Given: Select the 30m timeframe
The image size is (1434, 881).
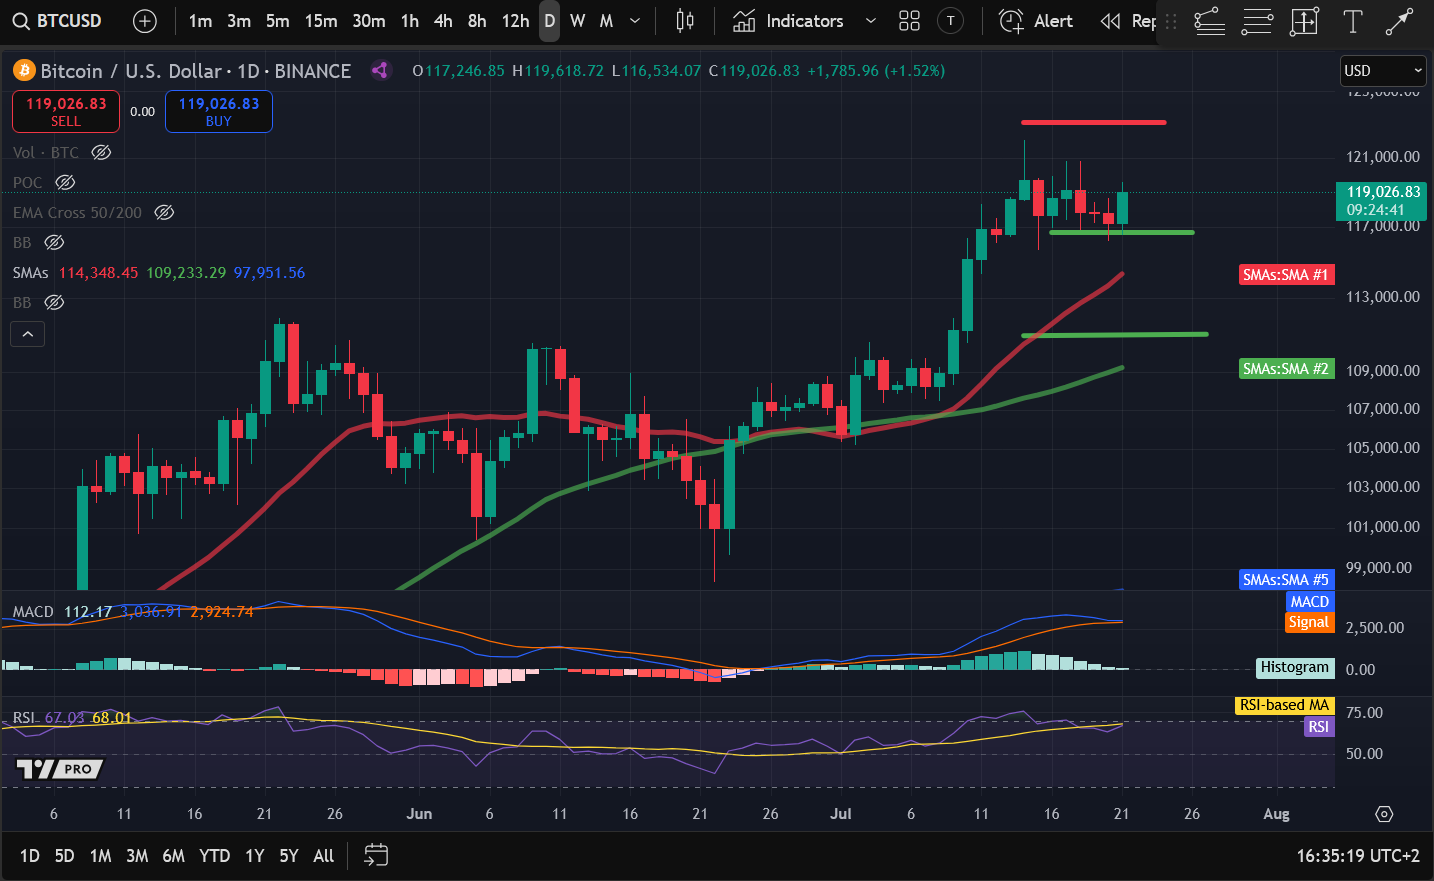Looking at the screenshot, I should point(369,21).
